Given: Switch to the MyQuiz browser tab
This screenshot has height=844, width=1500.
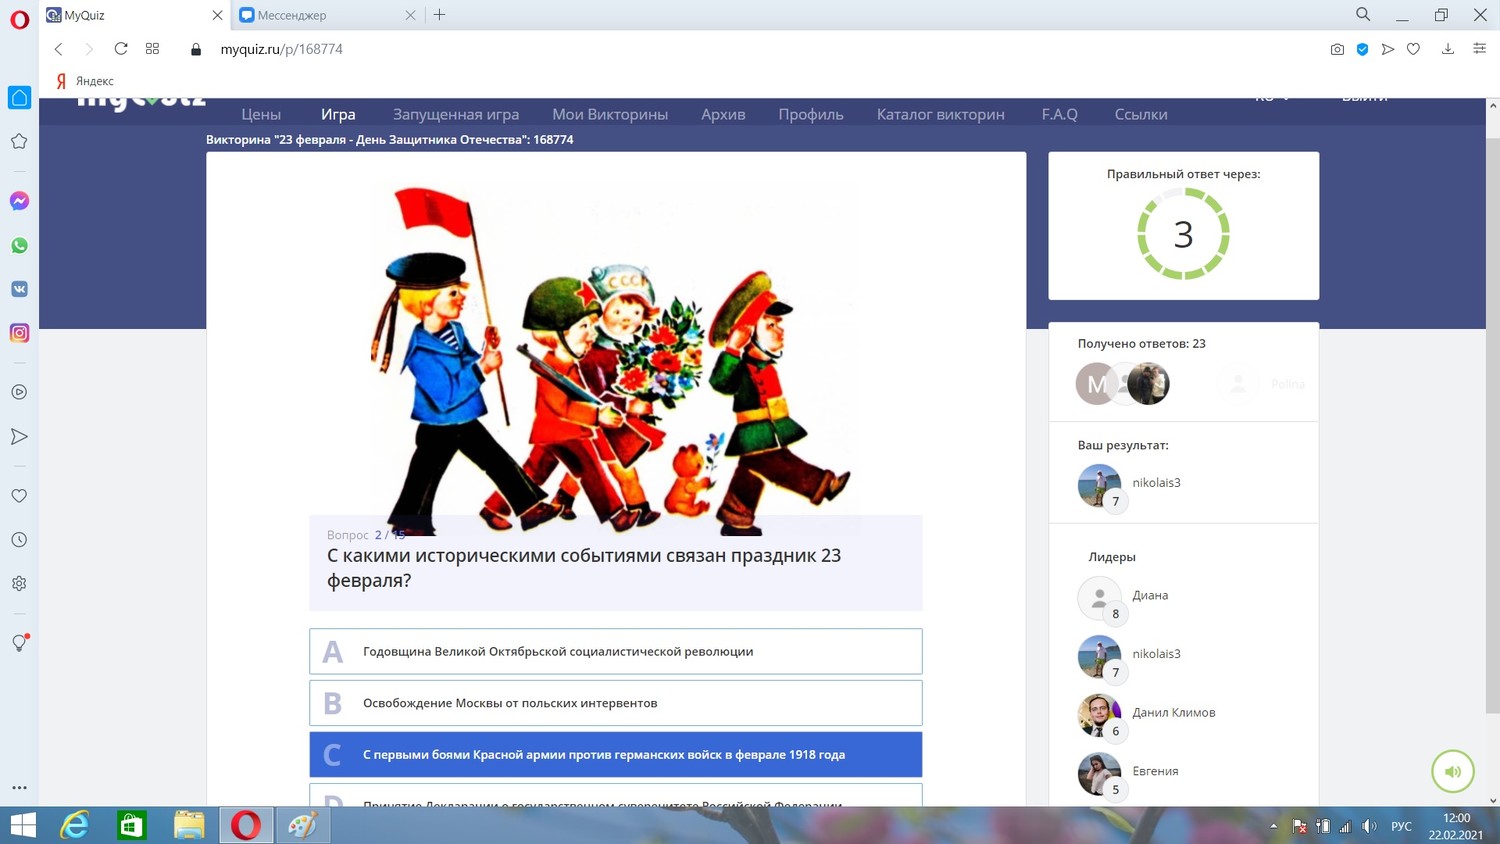Looking at the screenshot, I should coord(134,15).
